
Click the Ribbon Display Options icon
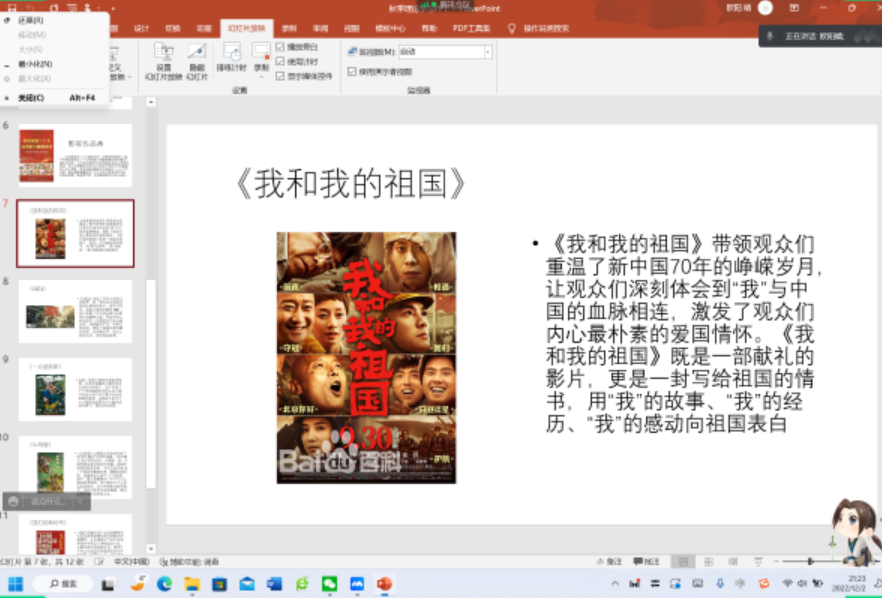(x=794, y=8)
